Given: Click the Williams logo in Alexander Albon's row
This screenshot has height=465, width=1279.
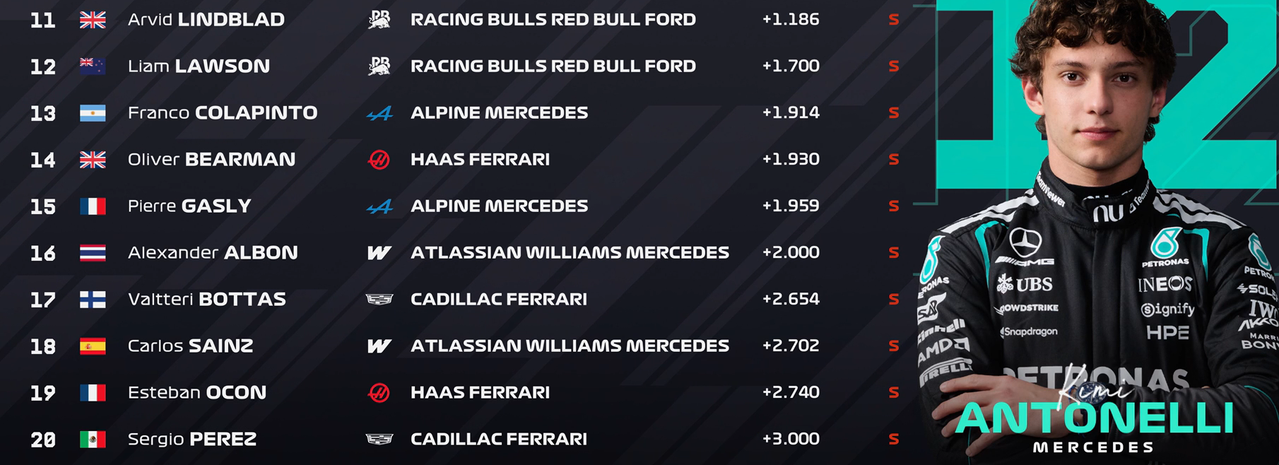Looking at the screenshot, I should pyautogui.click(x=379, y=253).
